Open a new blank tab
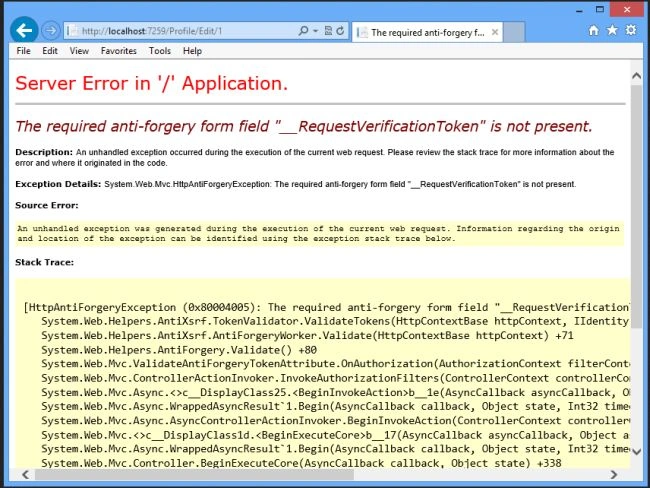 pyautogui.click(x=514, y=32)
